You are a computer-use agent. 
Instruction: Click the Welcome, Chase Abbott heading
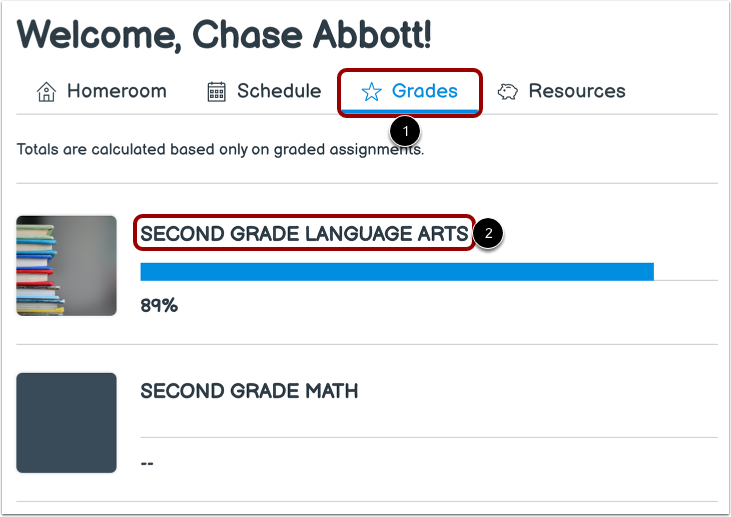click(225, 36)
